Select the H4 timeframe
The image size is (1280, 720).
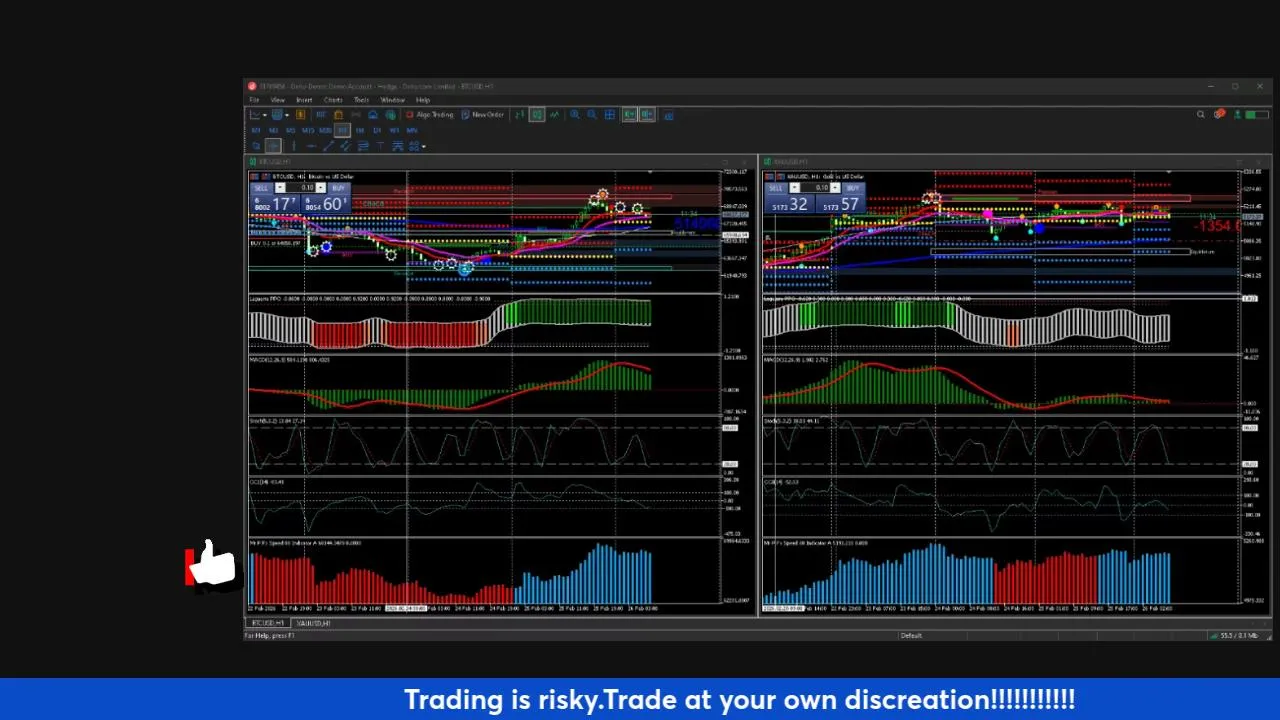point(360,130)
